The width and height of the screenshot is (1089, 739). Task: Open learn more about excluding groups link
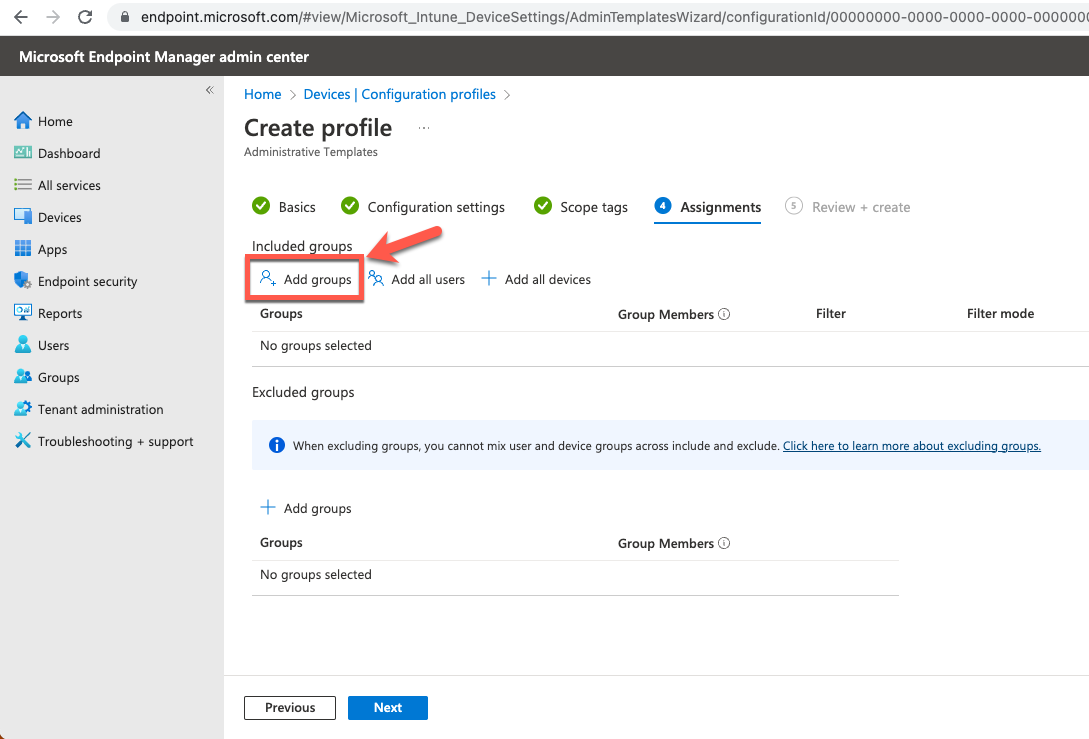(x=911, y=446)
